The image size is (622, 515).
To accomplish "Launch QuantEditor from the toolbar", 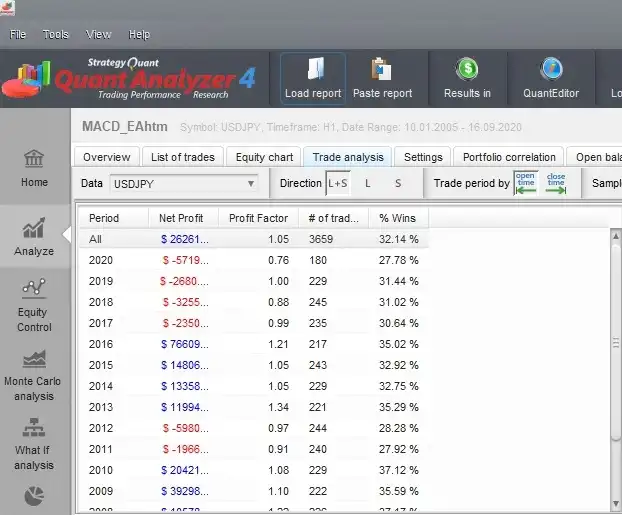I will [x=551, y=70].
